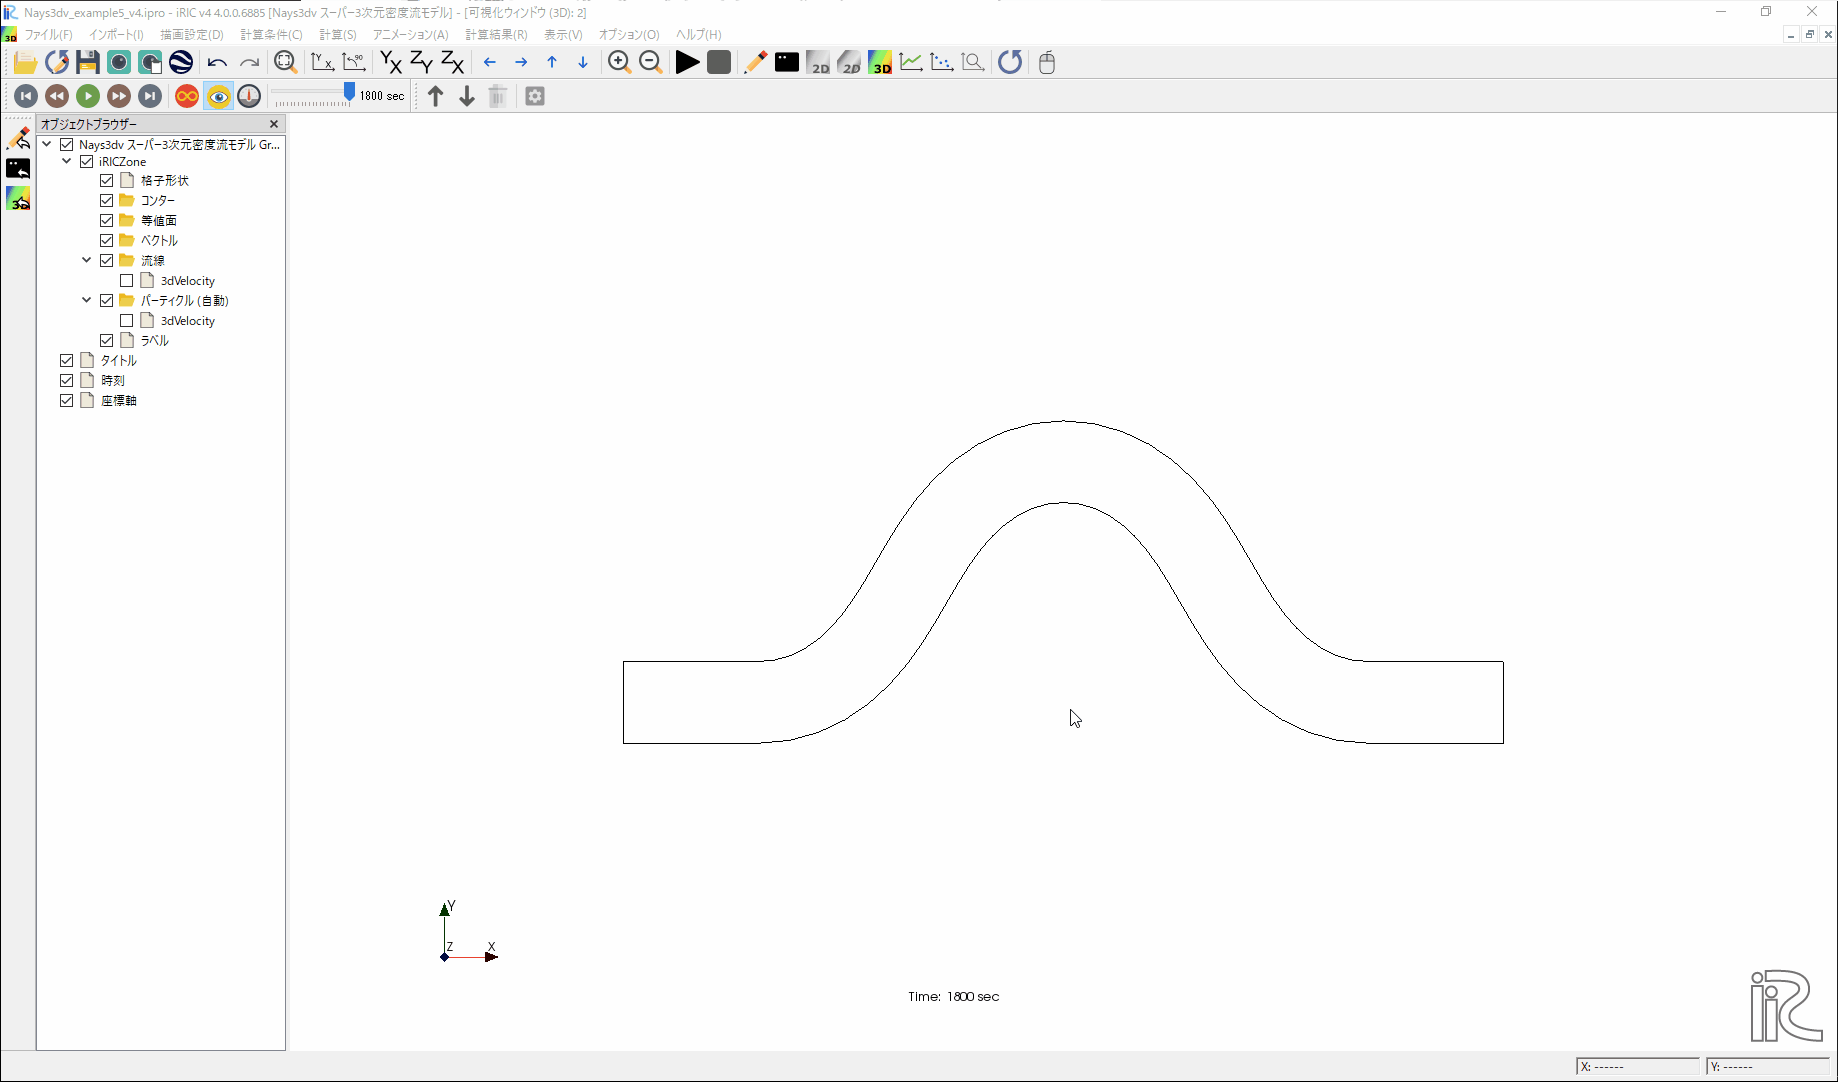Uncheck the 格子形状 checkbox

click(107, 181)
